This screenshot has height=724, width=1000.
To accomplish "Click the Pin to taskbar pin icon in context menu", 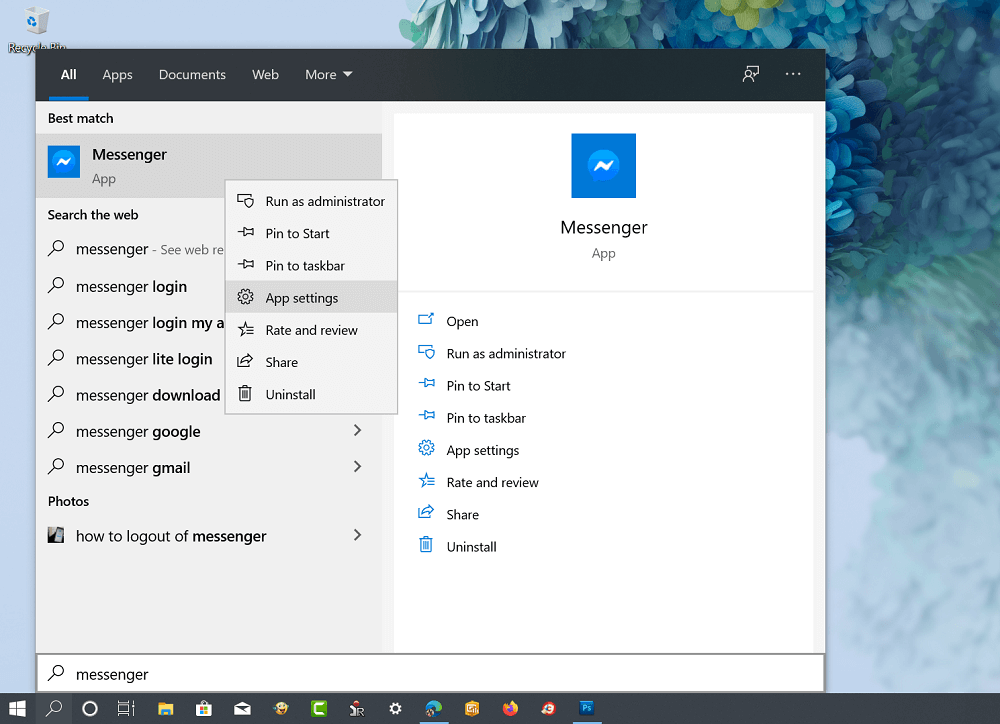I will pos(246,265).
